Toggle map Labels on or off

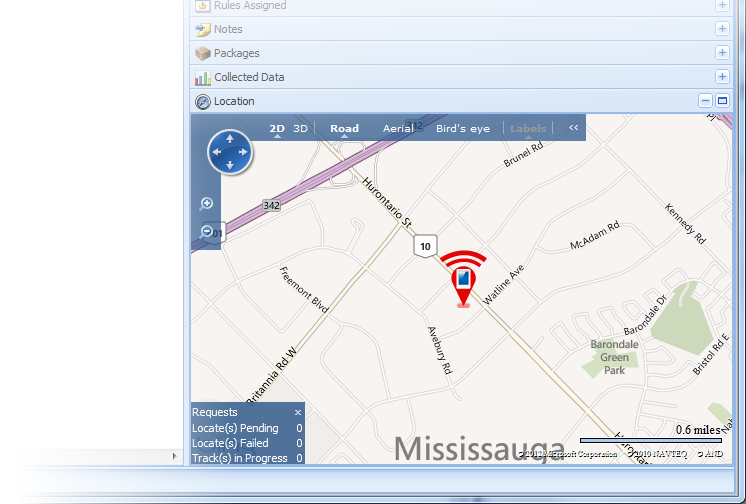(528, 128)
